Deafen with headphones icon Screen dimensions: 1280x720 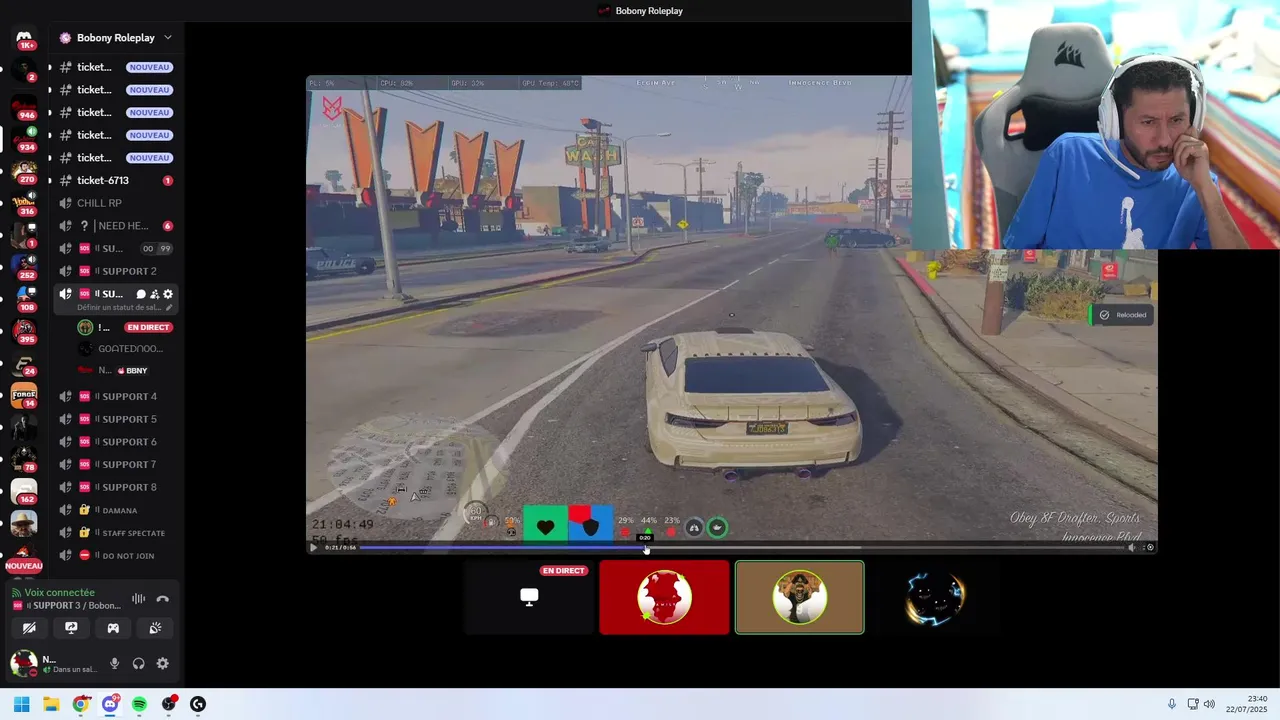[x=138, y=663]
